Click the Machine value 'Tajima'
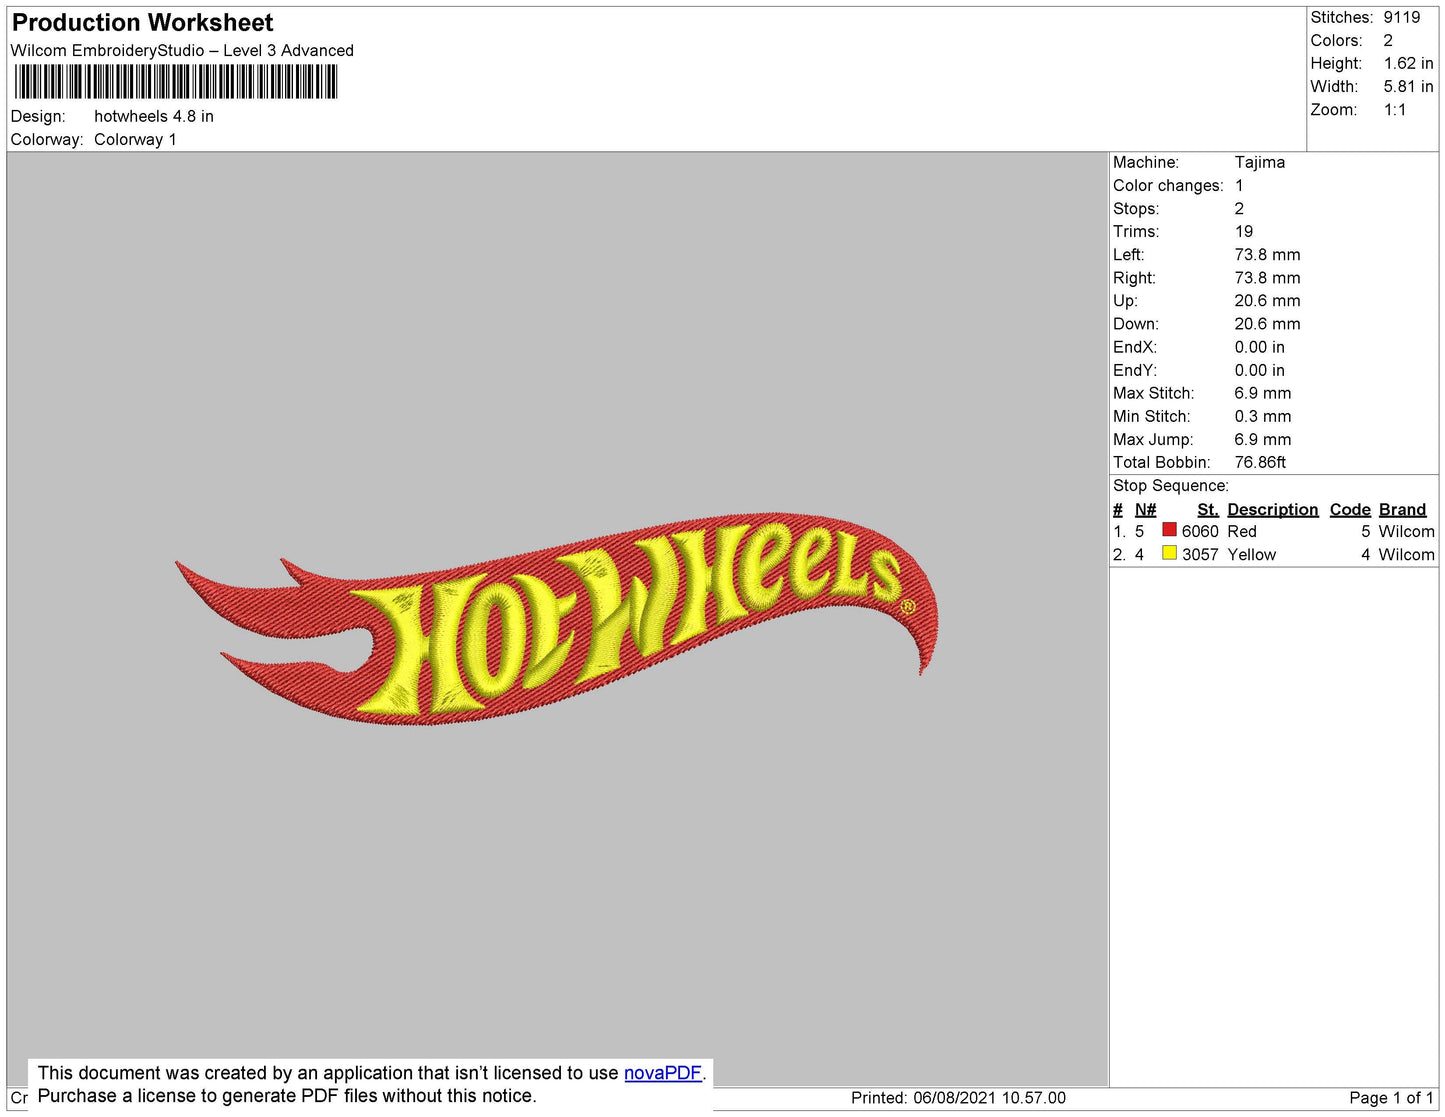 coord(1259,162)
